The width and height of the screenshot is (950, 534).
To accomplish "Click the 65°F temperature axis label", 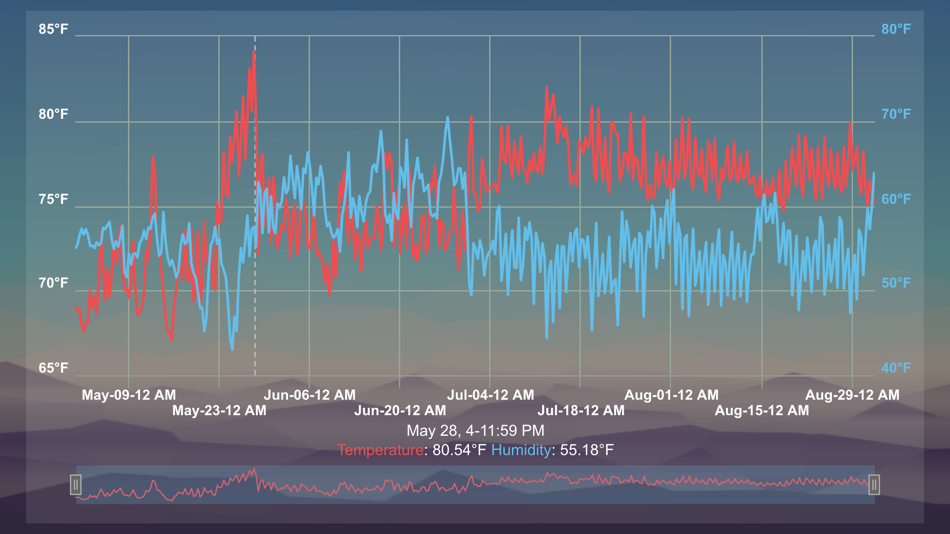I will coord(53,368).
